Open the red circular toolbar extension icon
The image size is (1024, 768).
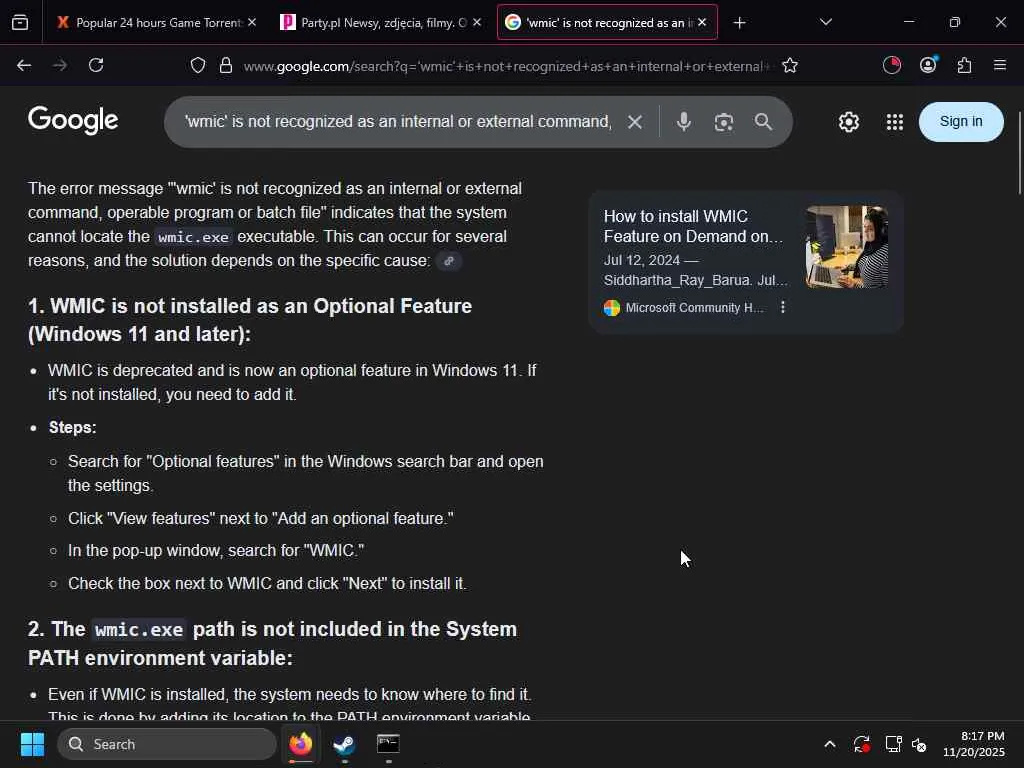coord(891,65)
